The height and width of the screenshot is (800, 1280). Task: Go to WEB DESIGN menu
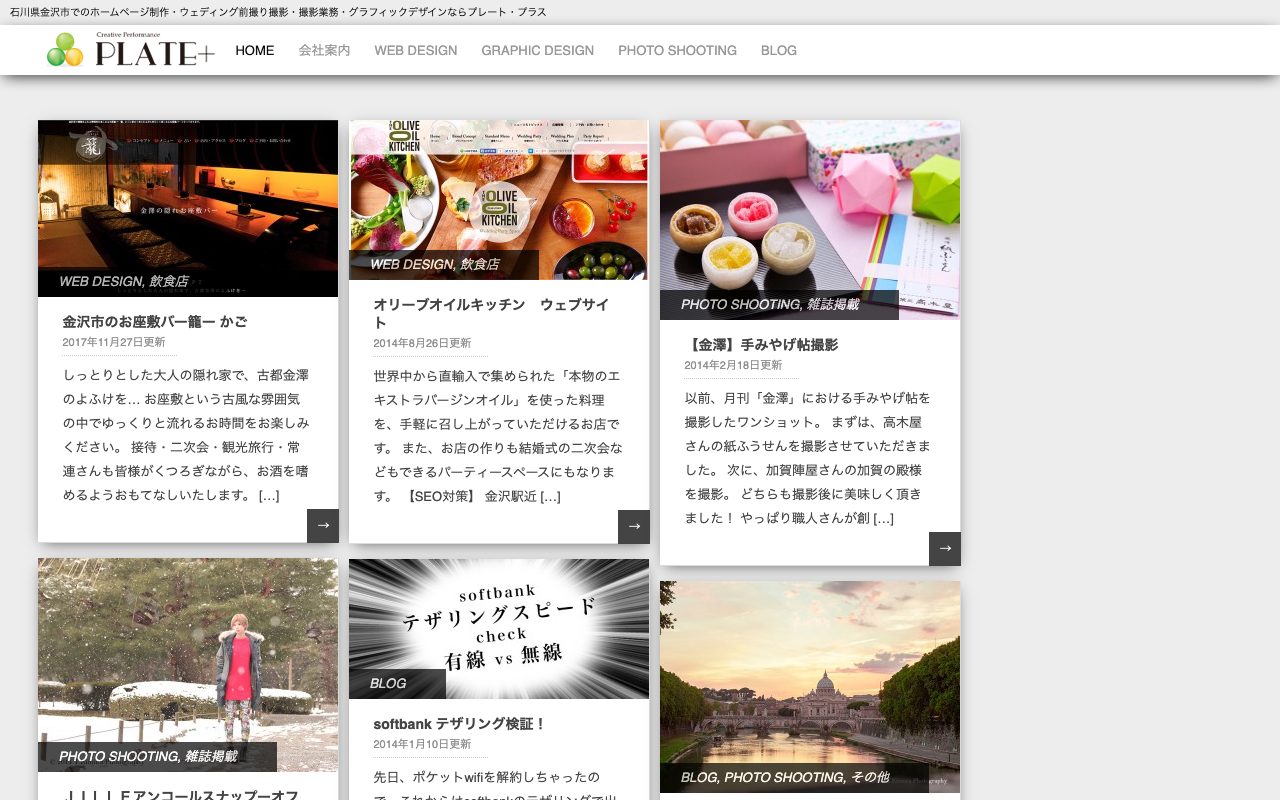pyautogui.click(x=416, y=50)
